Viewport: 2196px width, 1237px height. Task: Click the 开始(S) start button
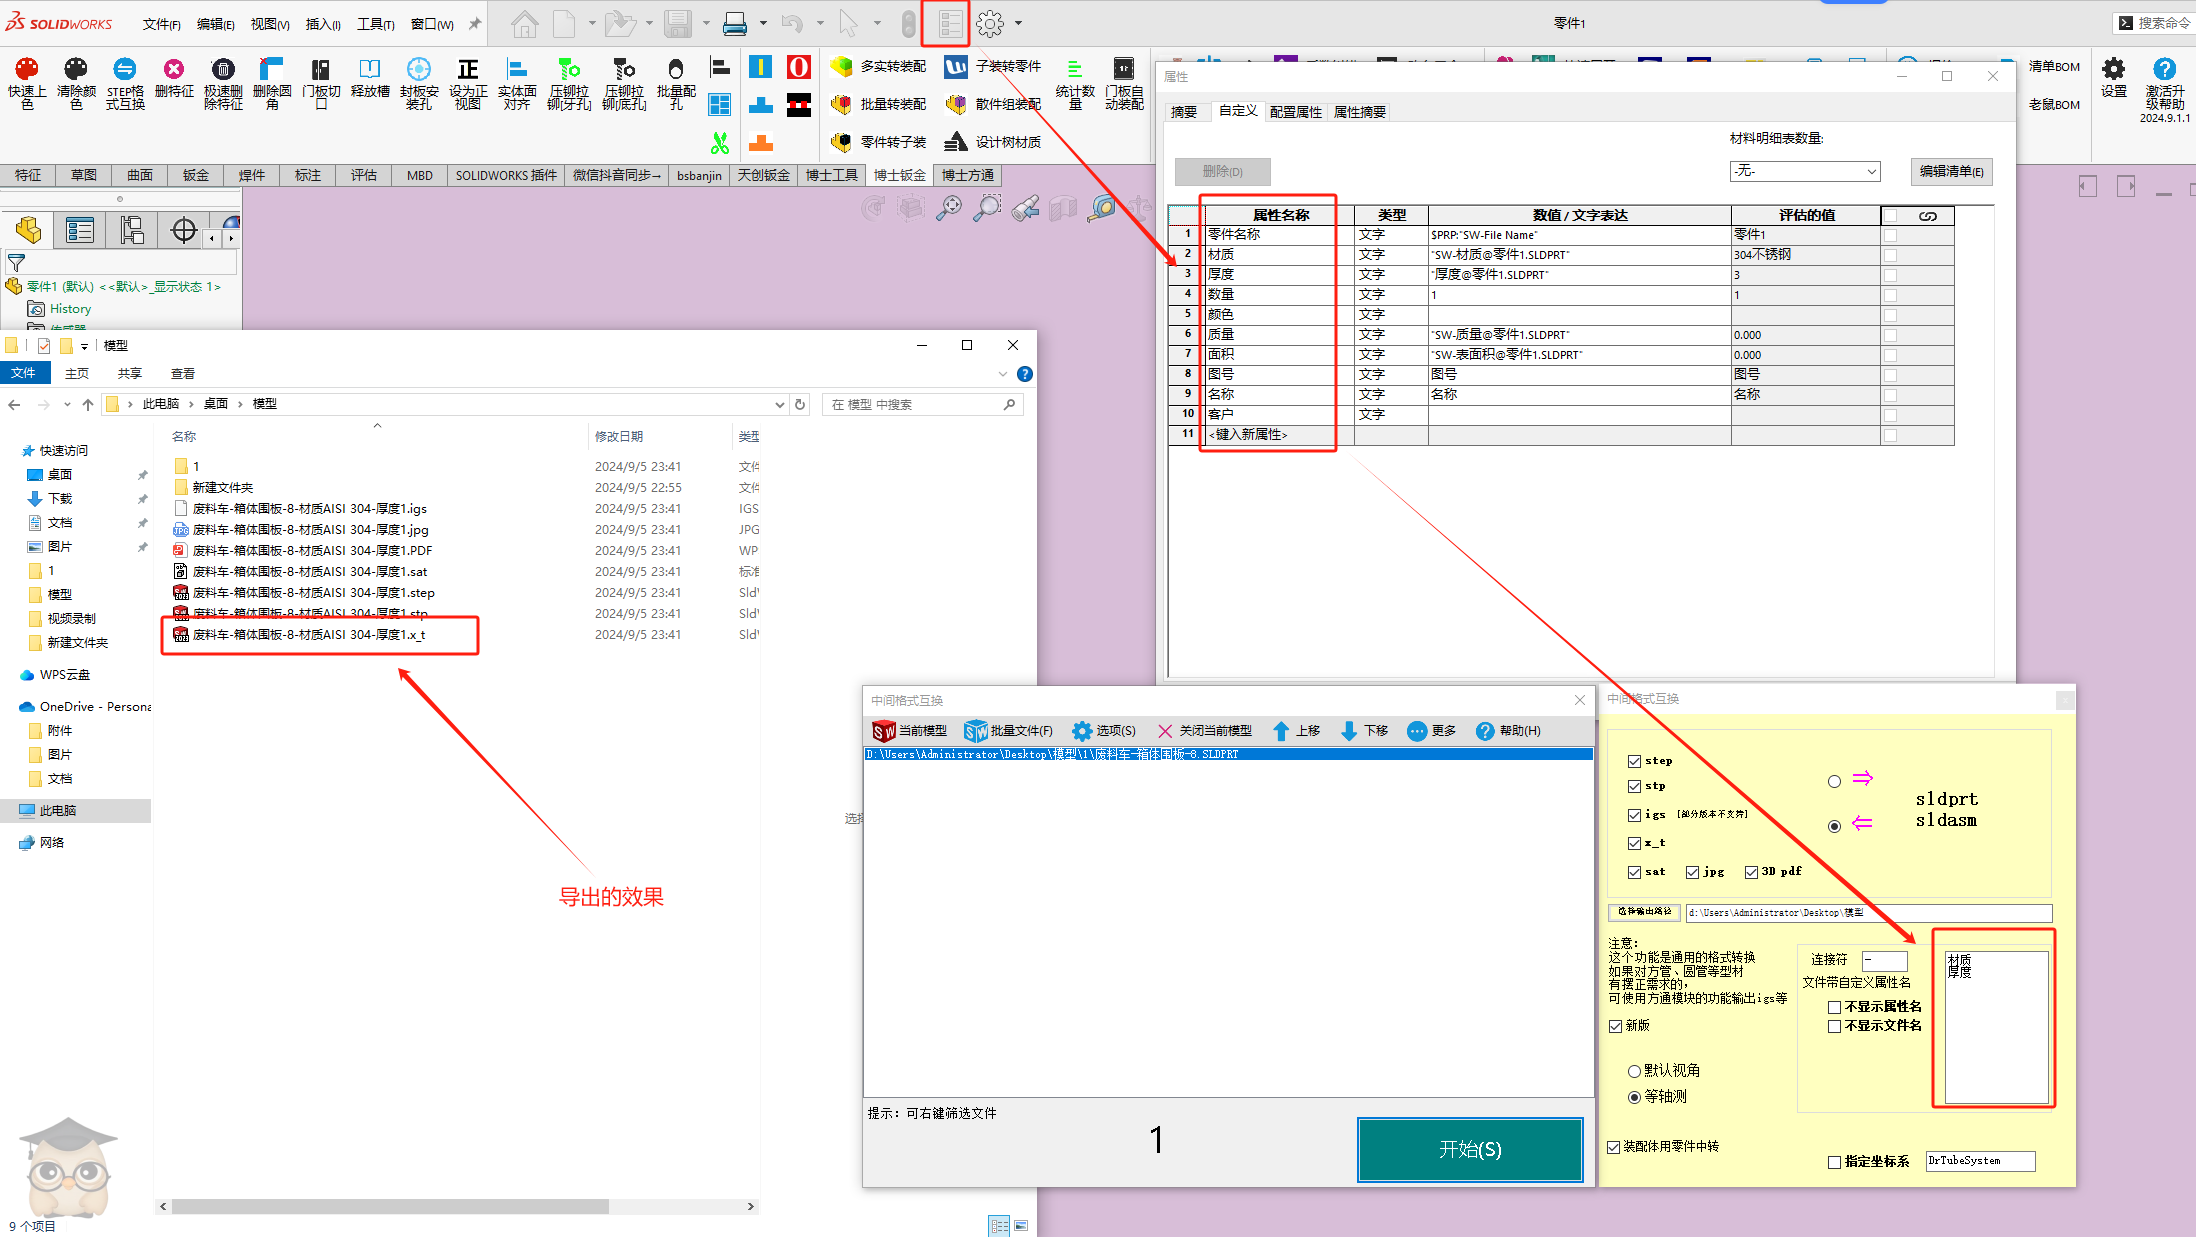[x=1470, y=1150]
